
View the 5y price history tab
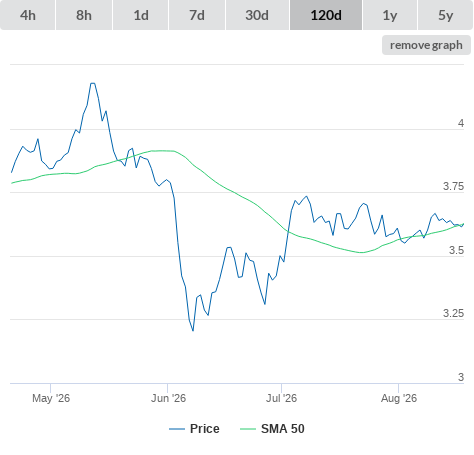pos(446,15)
